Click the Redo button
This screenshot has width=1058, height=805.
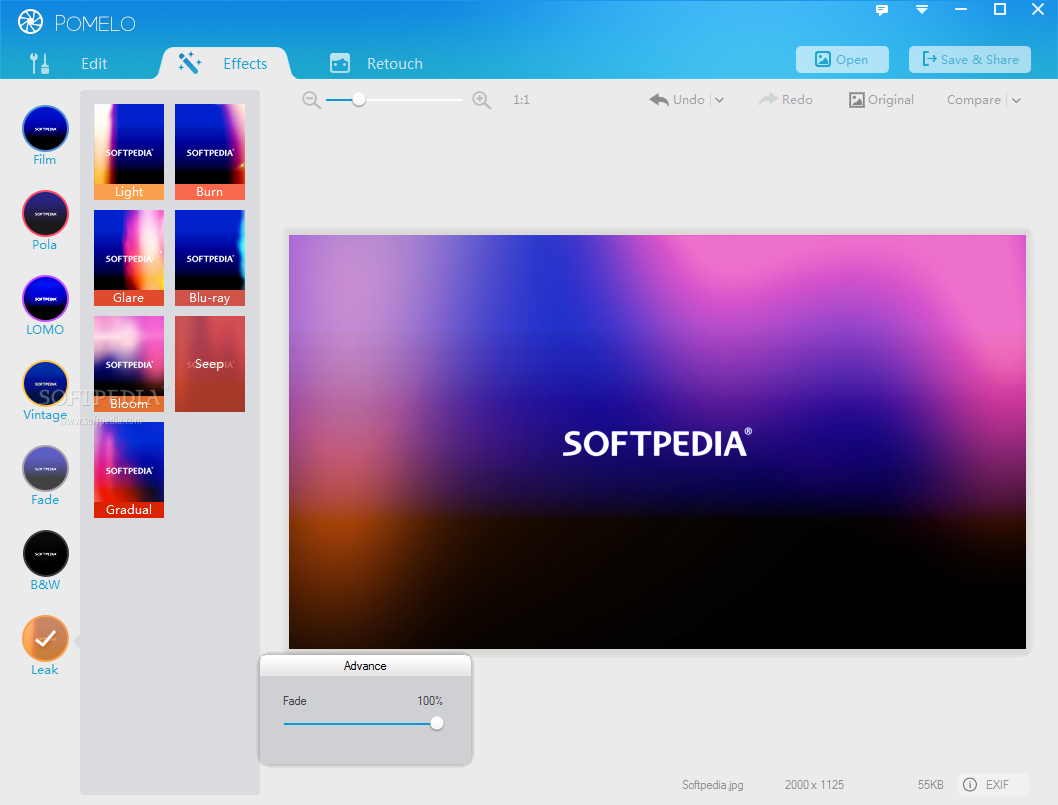[785, 100]
